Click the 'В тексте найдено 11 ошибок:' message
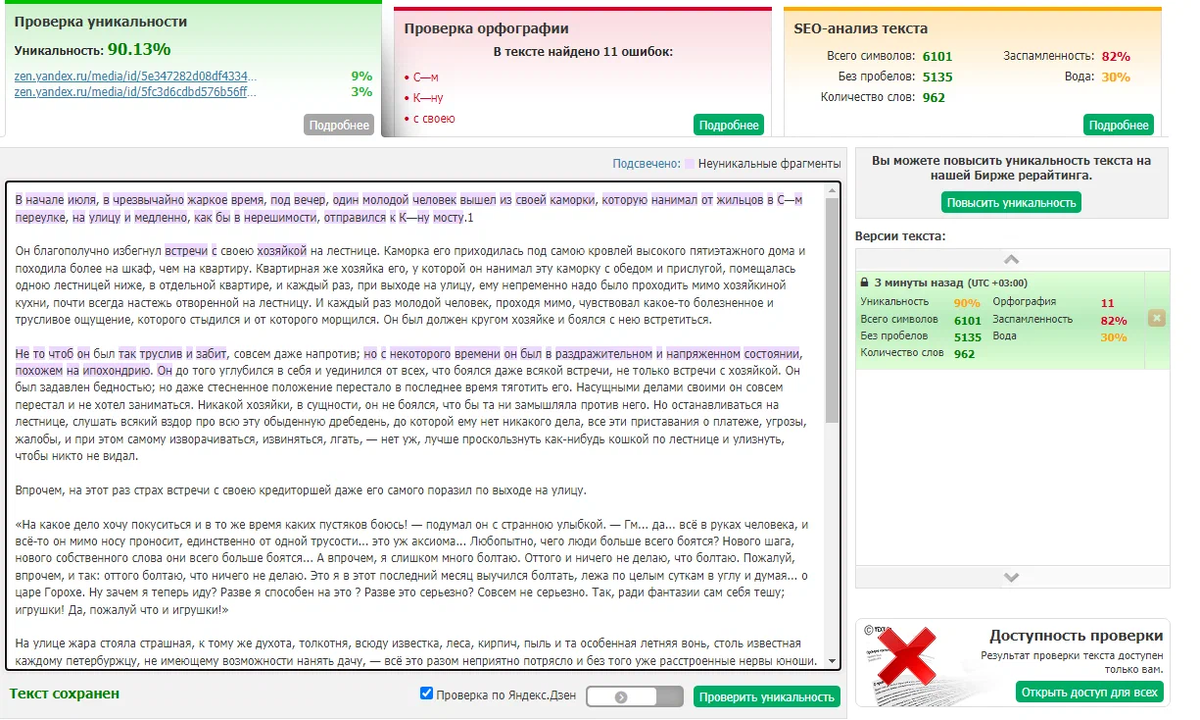 click(x=583, y=51)
